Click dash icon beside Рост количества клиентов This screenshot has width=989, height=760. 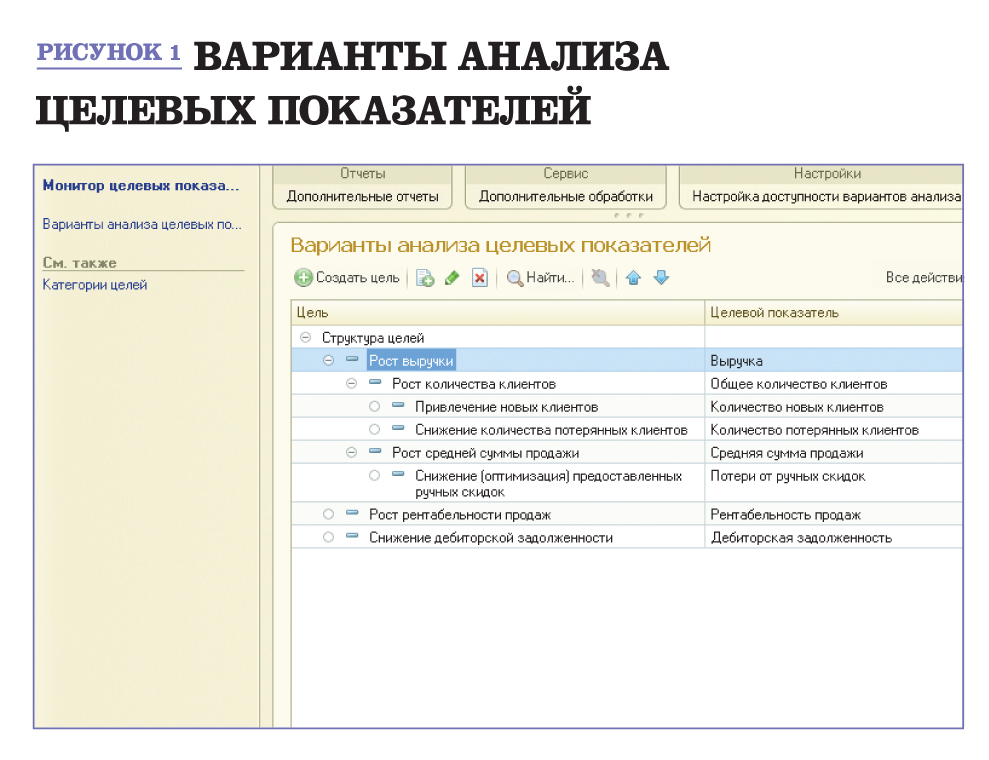pos(375,382)
